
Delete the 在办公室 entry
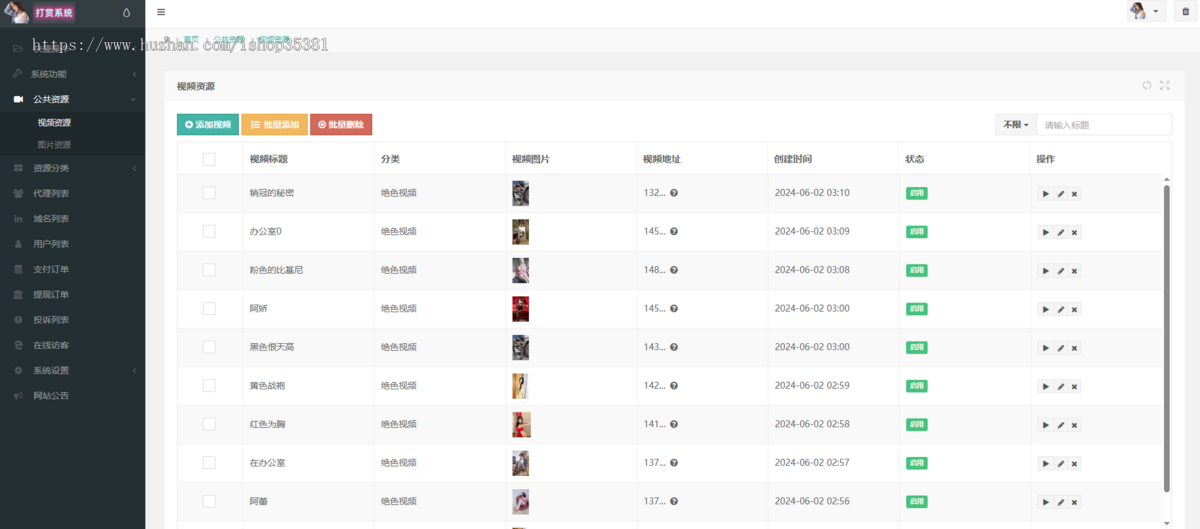coord(1074,463)
